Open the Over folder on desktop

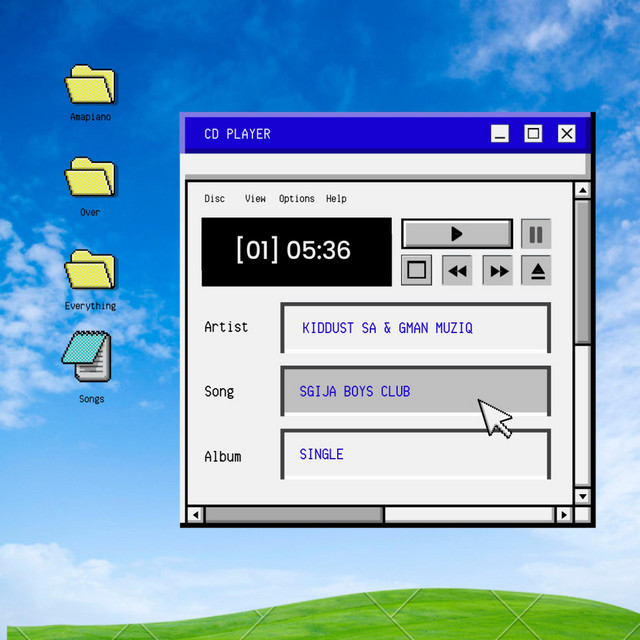[90, 178]
